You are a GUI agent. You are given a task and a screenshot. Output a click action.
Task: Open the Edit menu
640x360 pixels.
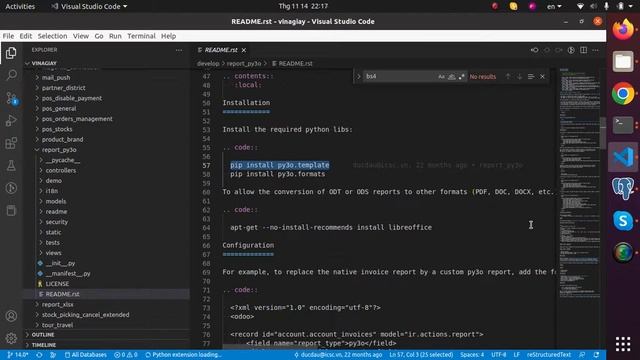tap(26, 36)
